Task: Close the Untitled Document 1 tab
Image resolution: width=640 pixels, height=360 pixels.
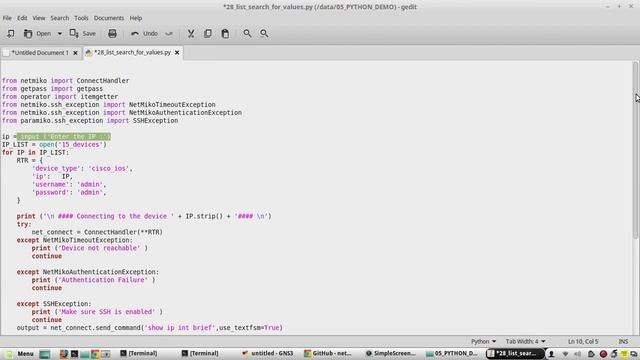Action: pyautogui.click(x=75, y=53)
